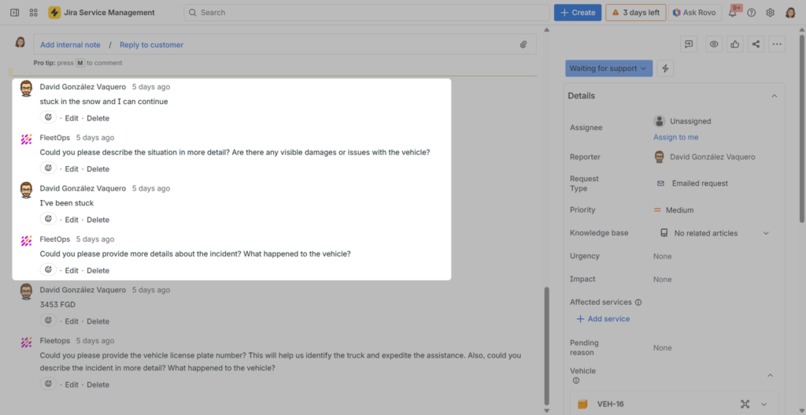Image resolution: width=806 pixels, height=415 pixels.
Task: React to the '3453 FGD' comment
Action: click(x=48, y=321)
